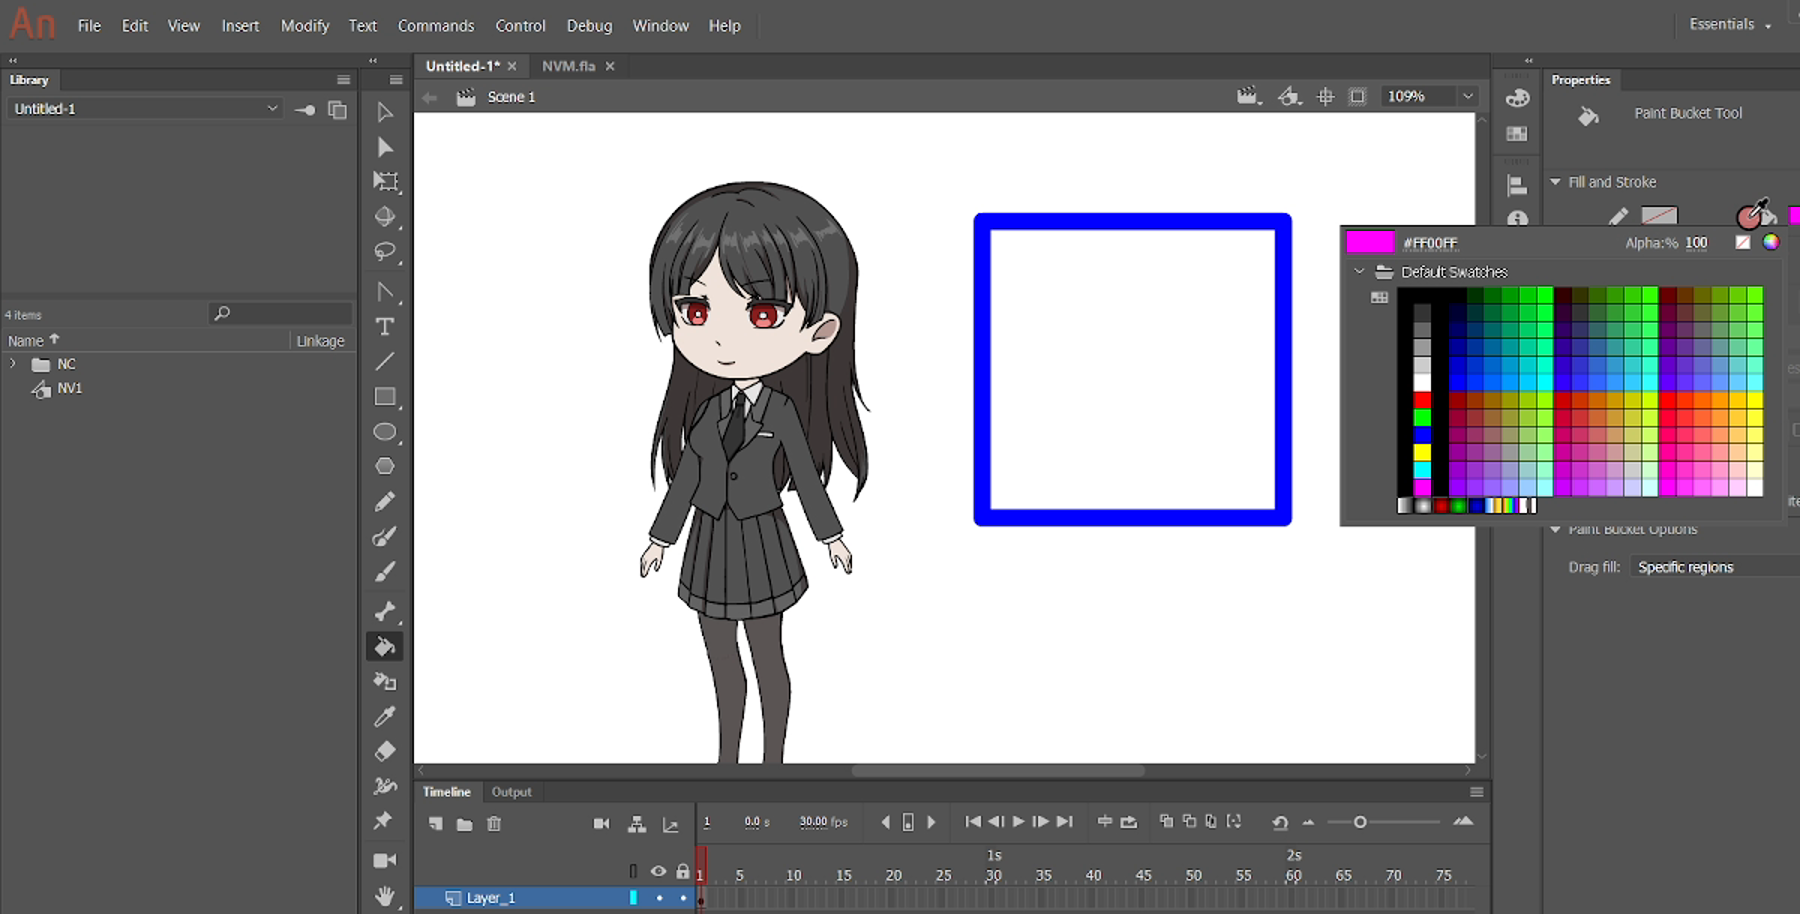Open the stage zoom percentage dropdown
The height and width of the screenshot is (914, 1800).
pos(1468,97)
